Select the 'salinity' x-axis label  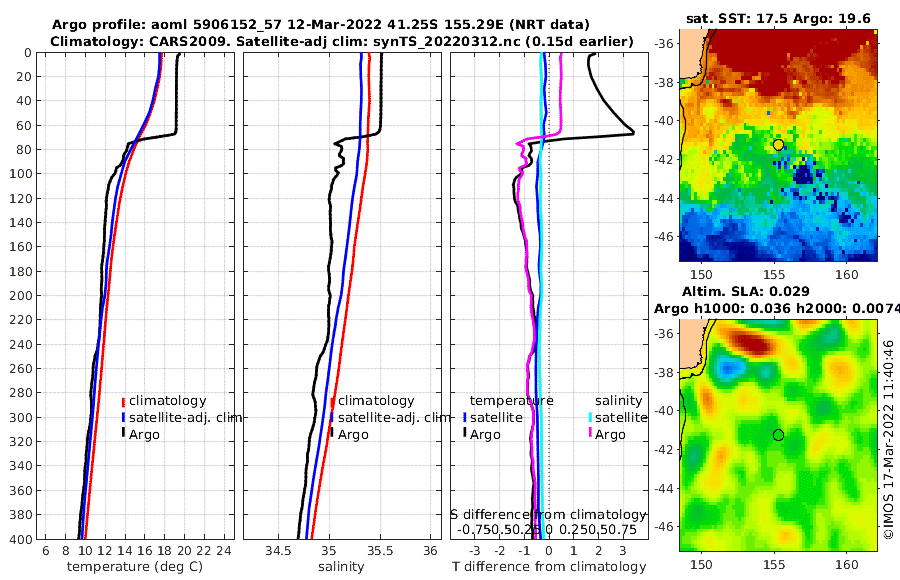[x=341, y=567]
